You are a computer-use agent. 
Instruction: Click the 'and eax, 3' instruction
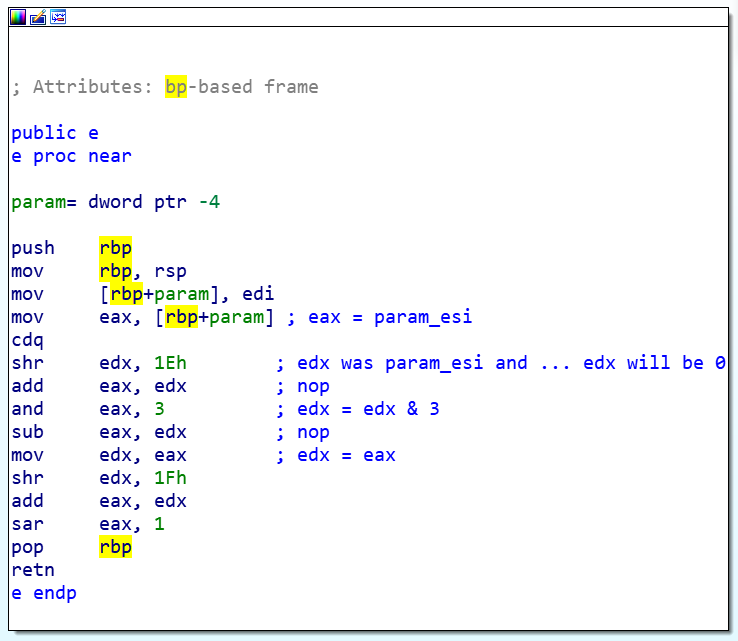[x=88, y=409]
